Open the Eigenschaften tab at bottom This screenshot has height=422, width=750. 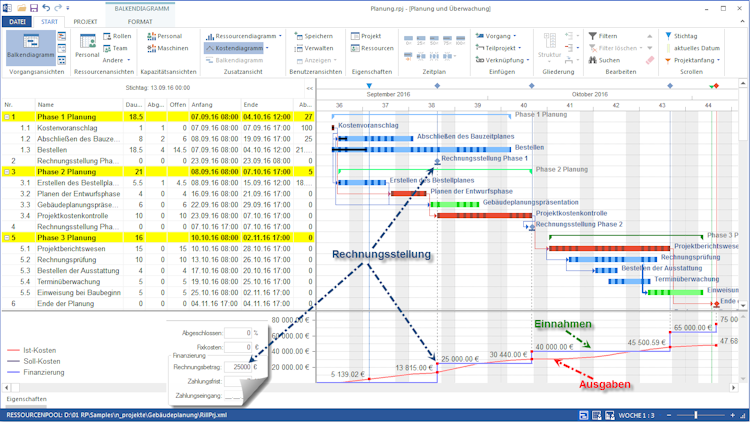click(x=26, y=399)
